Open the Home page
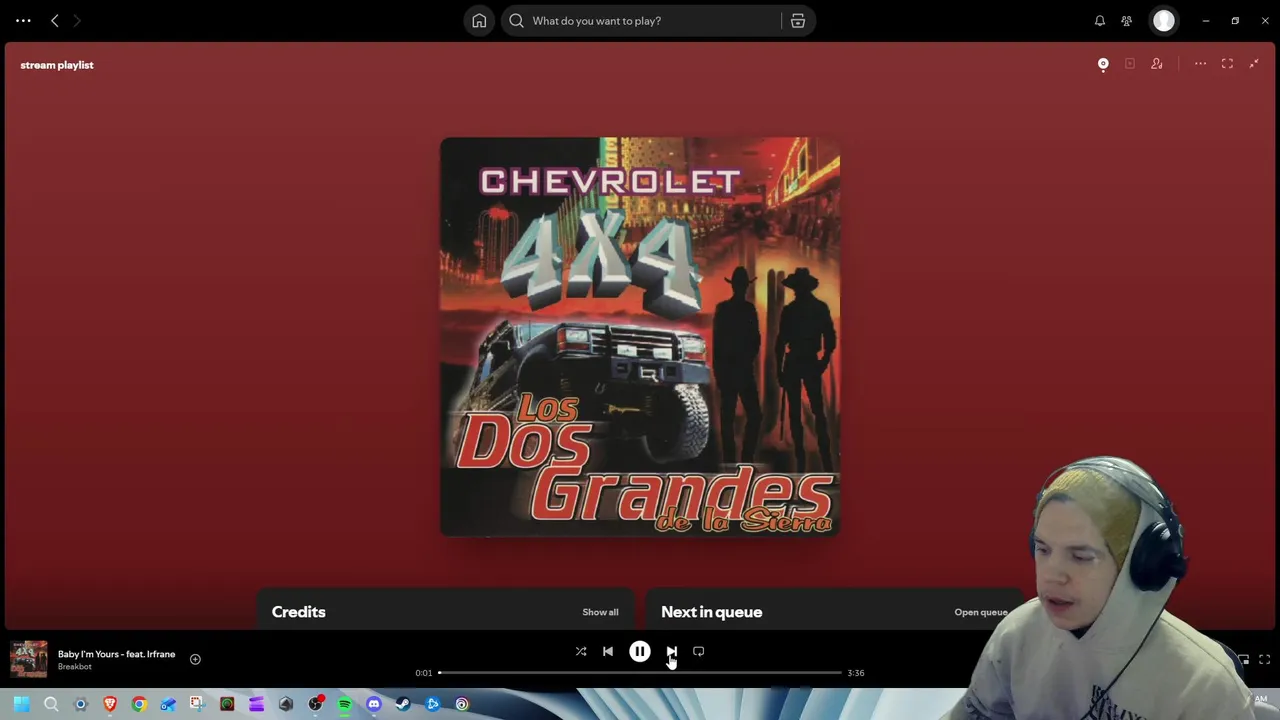1280x720 pixels. tap(479, 20)
